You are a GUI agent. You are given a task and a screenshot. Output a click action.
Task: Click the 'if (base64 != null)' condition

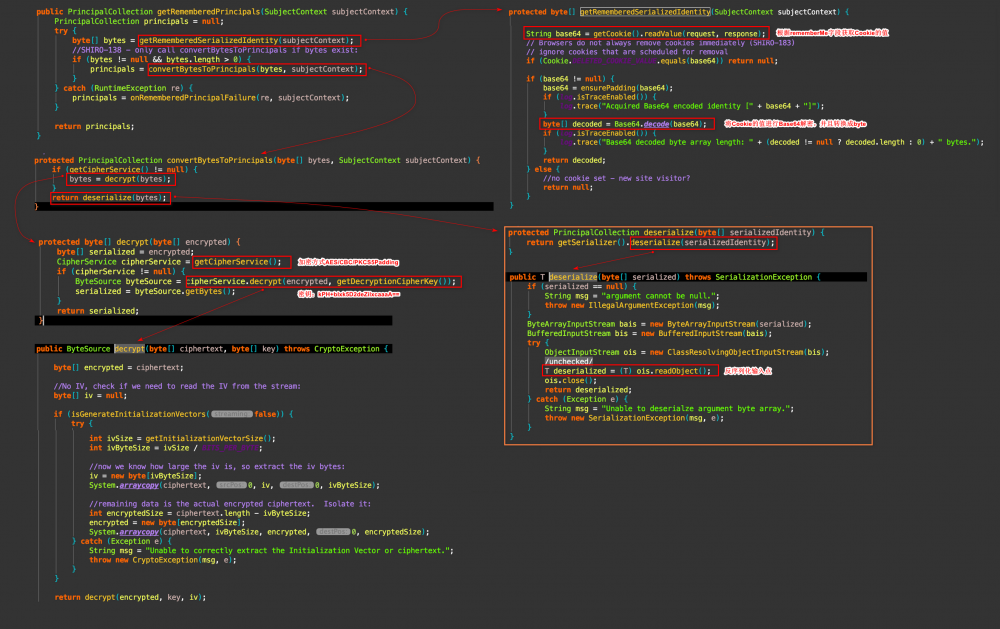click(570, 78)
